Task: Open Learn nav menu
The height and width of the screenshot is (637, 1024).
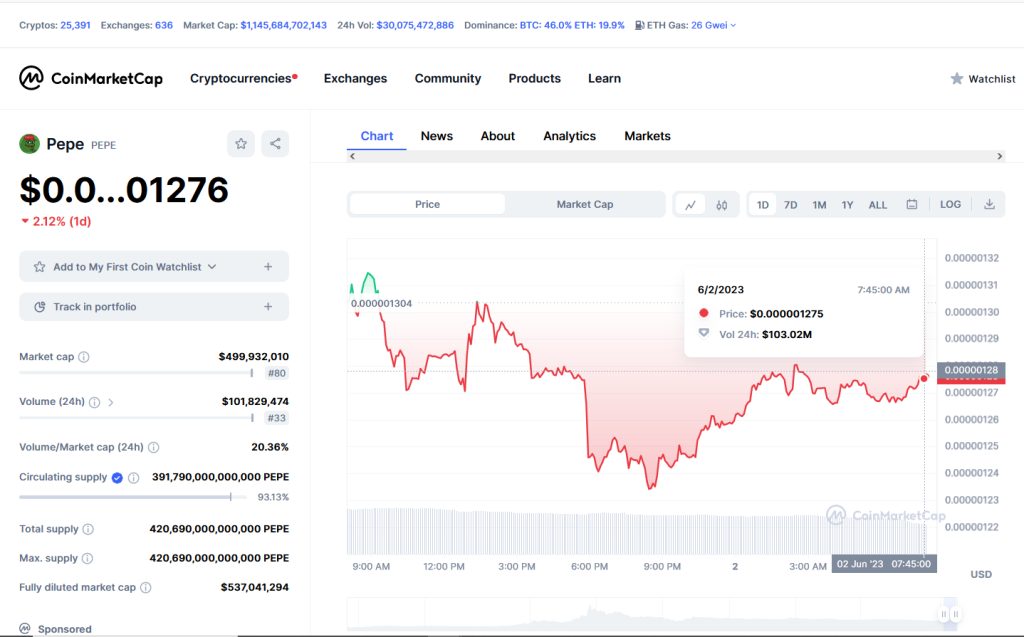Action: [605, 78]
